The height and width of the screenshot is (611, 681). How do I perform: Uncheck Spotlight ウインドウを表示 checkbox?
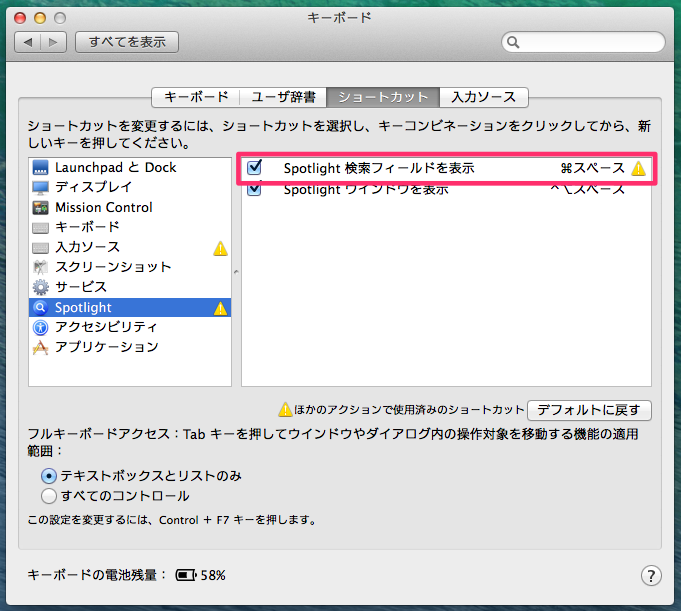(x=254, y=190)
